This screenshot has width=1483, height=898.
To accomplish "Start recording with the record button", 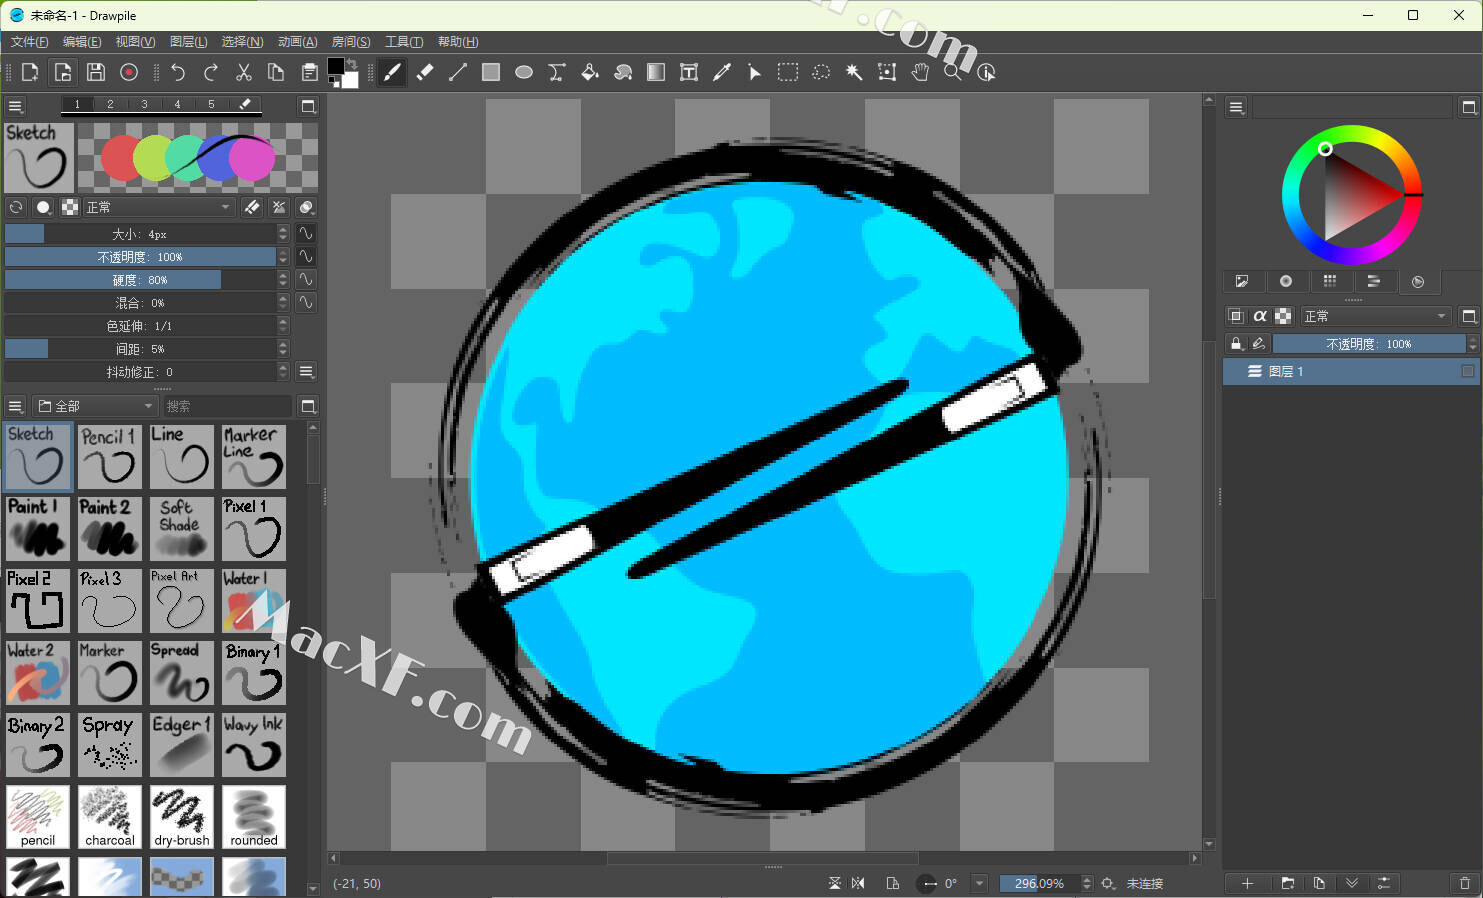I will [129, 72].
